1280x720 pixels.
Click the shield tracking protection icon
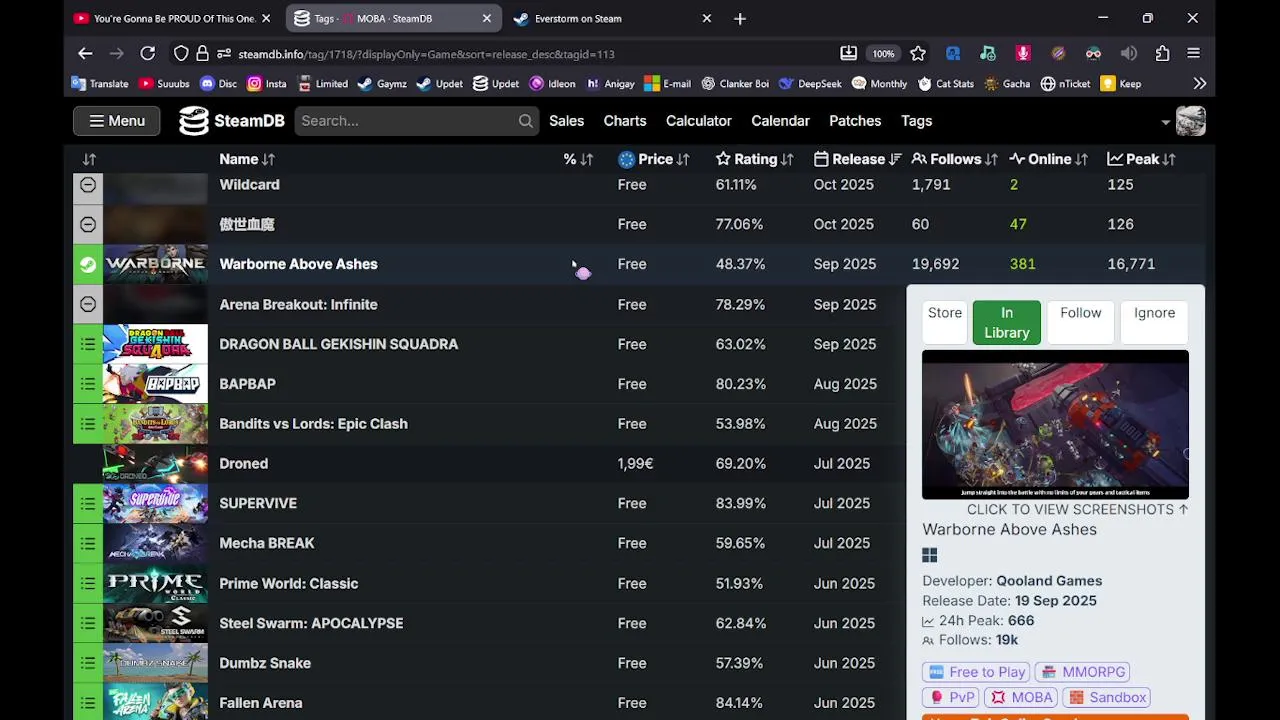181,54
